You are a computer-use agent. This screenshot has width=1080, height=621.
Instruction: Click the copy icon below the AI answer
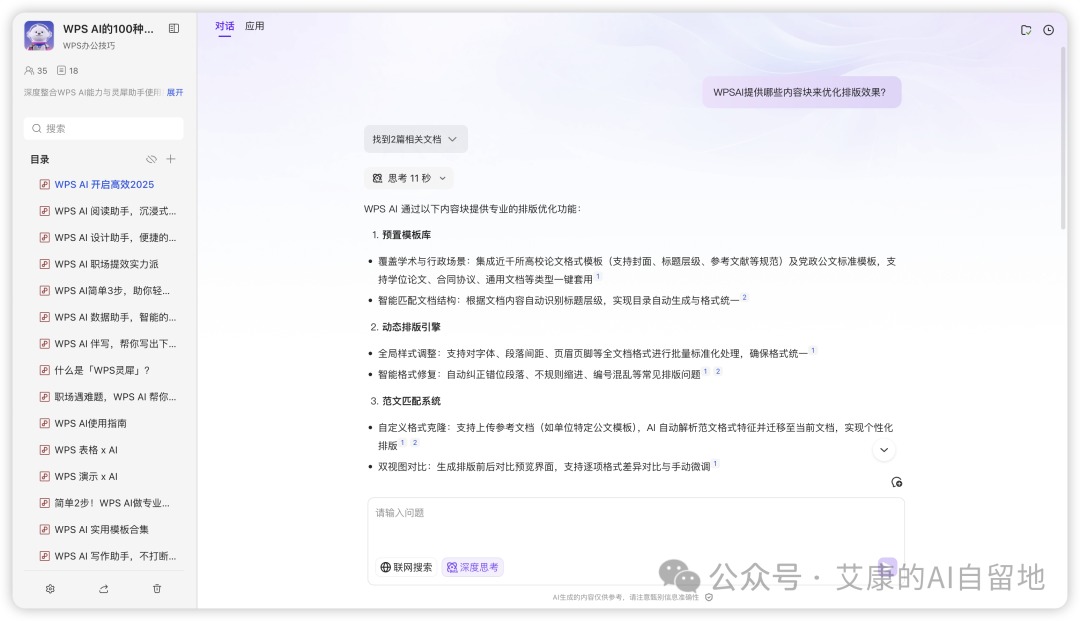(x=896, y=482)
